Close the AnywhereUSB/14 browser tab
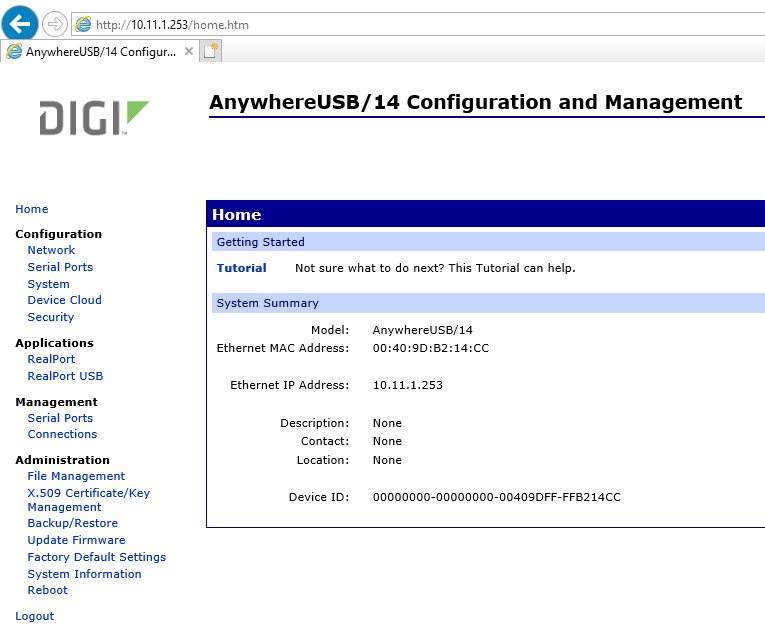 189,51
